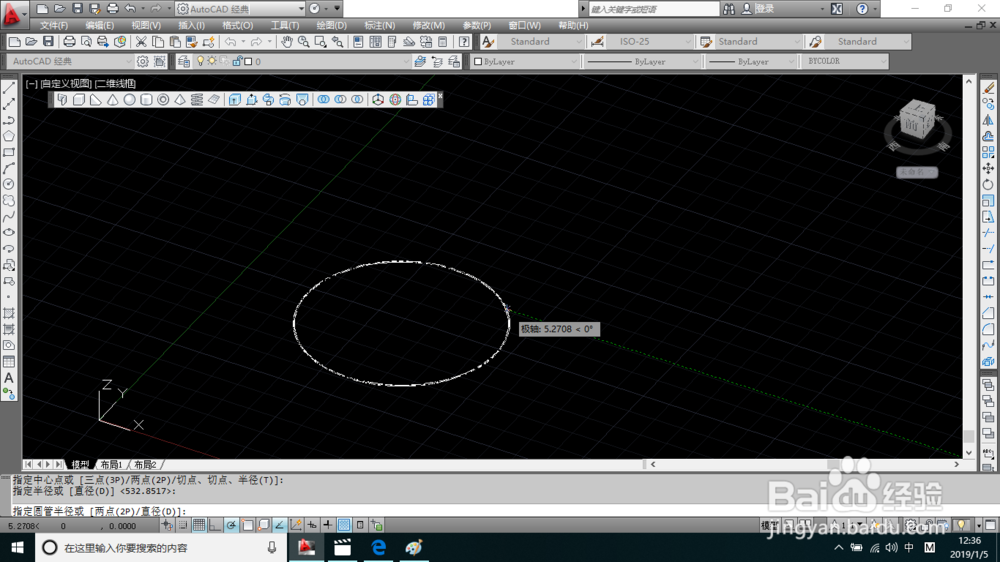Activate the 3D Rotate tool

click(x=395, y=100)
